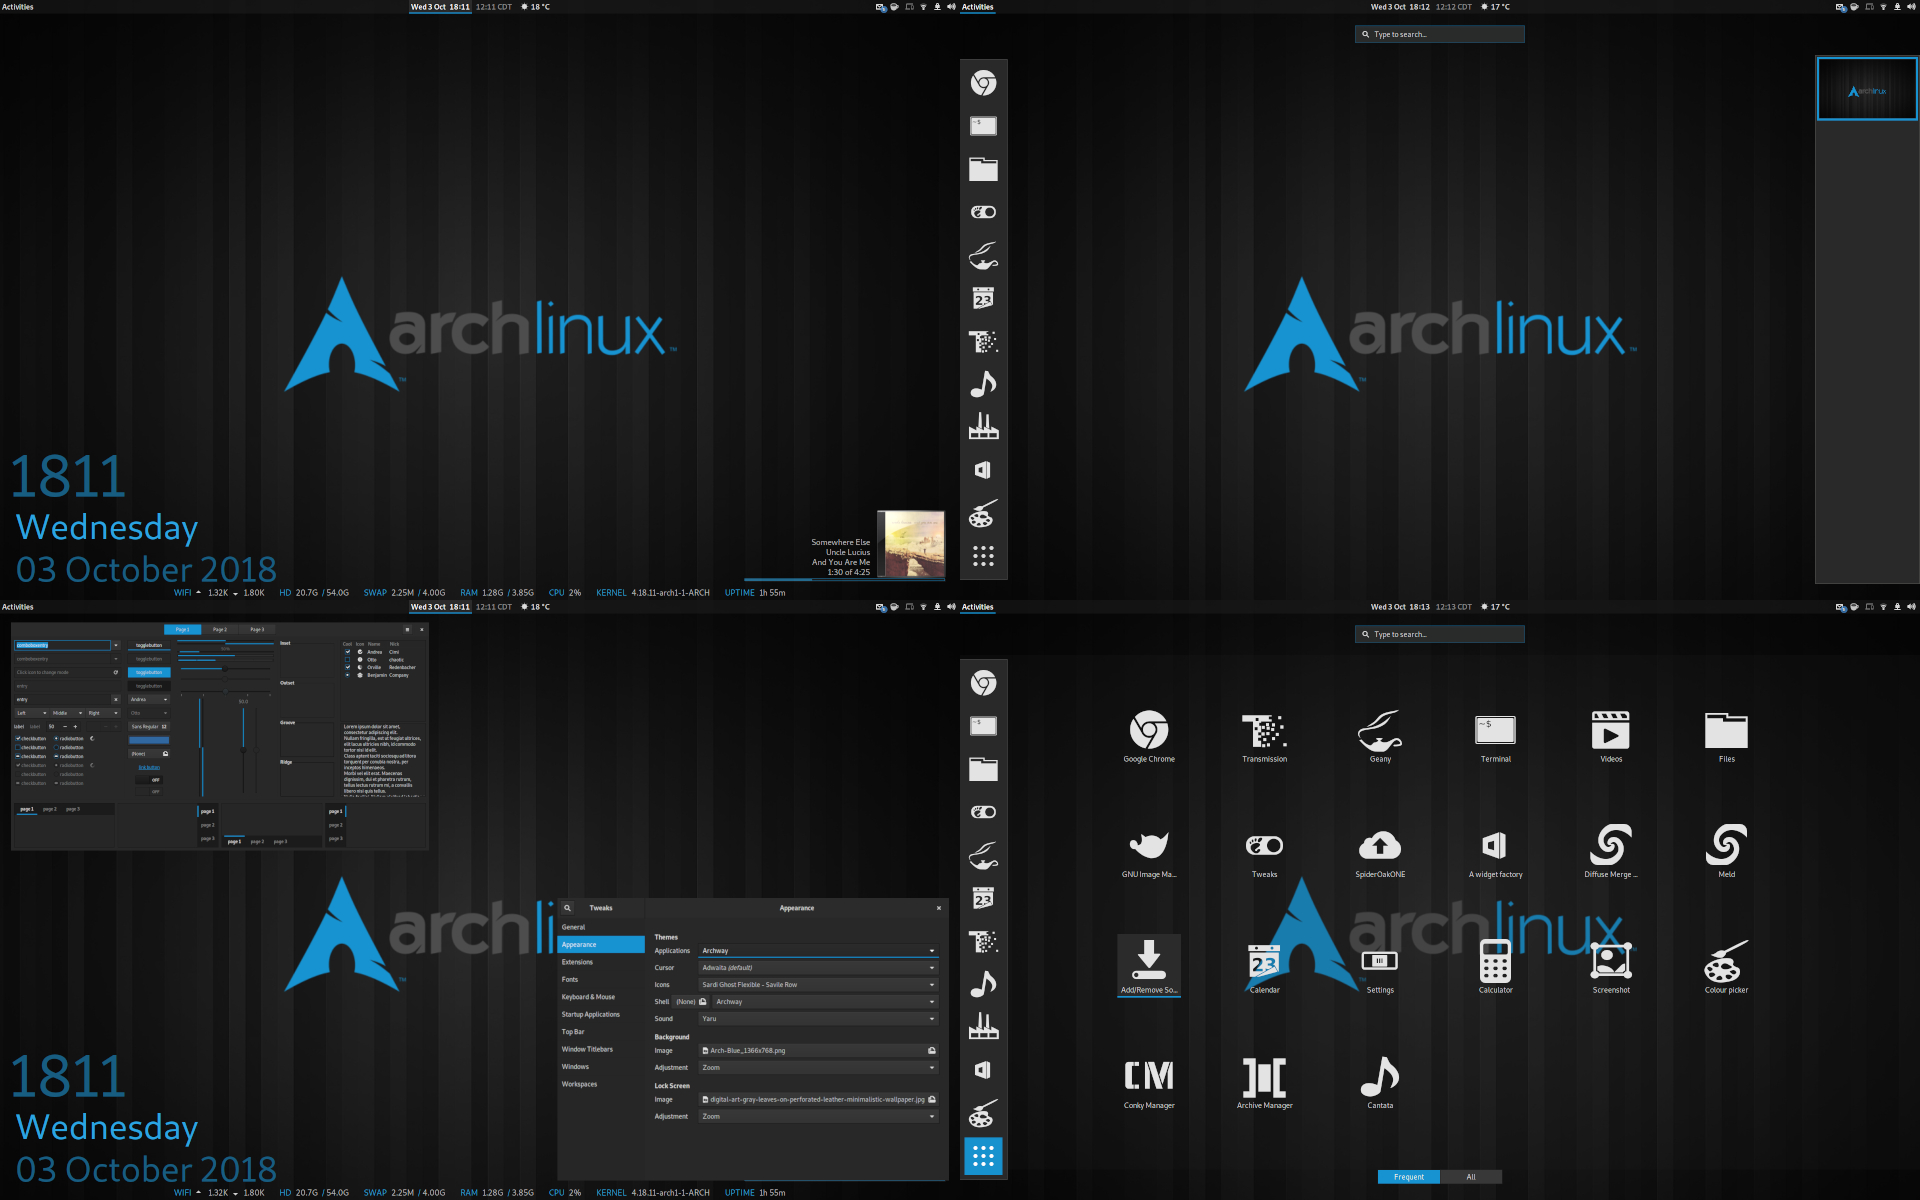Select the radio in Benjamin Company row
Viewport: 1920px width, 1200px height.
tap(348, 675)
